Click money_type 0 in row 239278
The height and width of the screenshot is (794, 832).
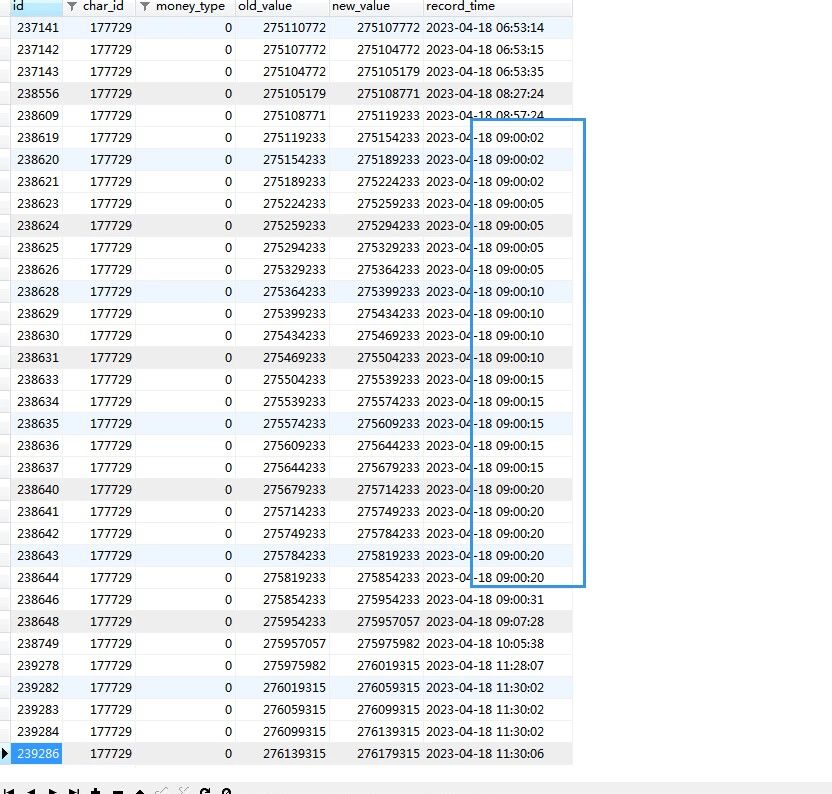[x=228, y=666]
